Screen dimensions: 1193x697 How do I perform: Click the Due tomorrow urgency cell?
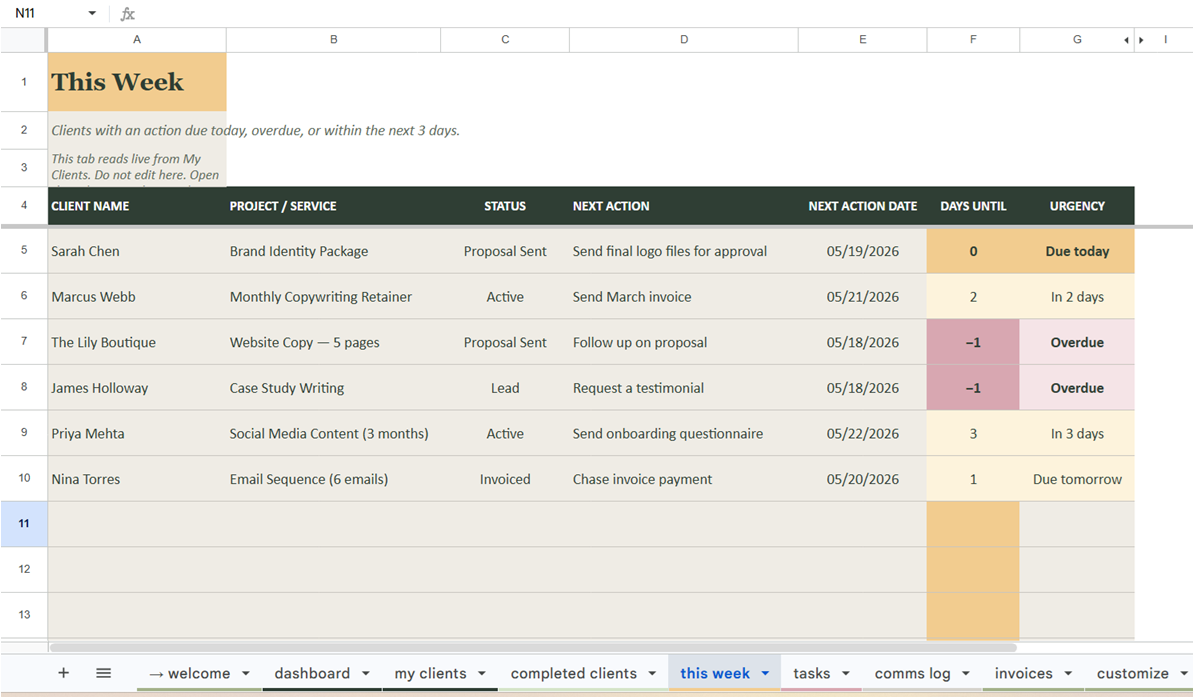tap(1077, 479)
